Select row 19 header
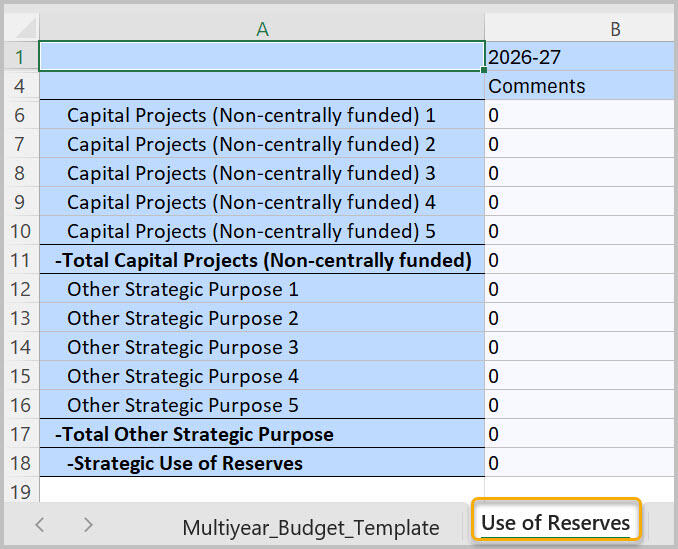 click(22, 491)
